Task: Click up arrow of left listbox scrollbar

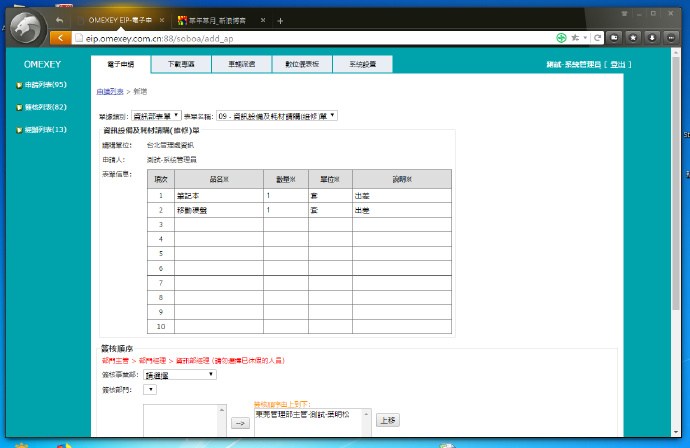Action: click(222, 410)
